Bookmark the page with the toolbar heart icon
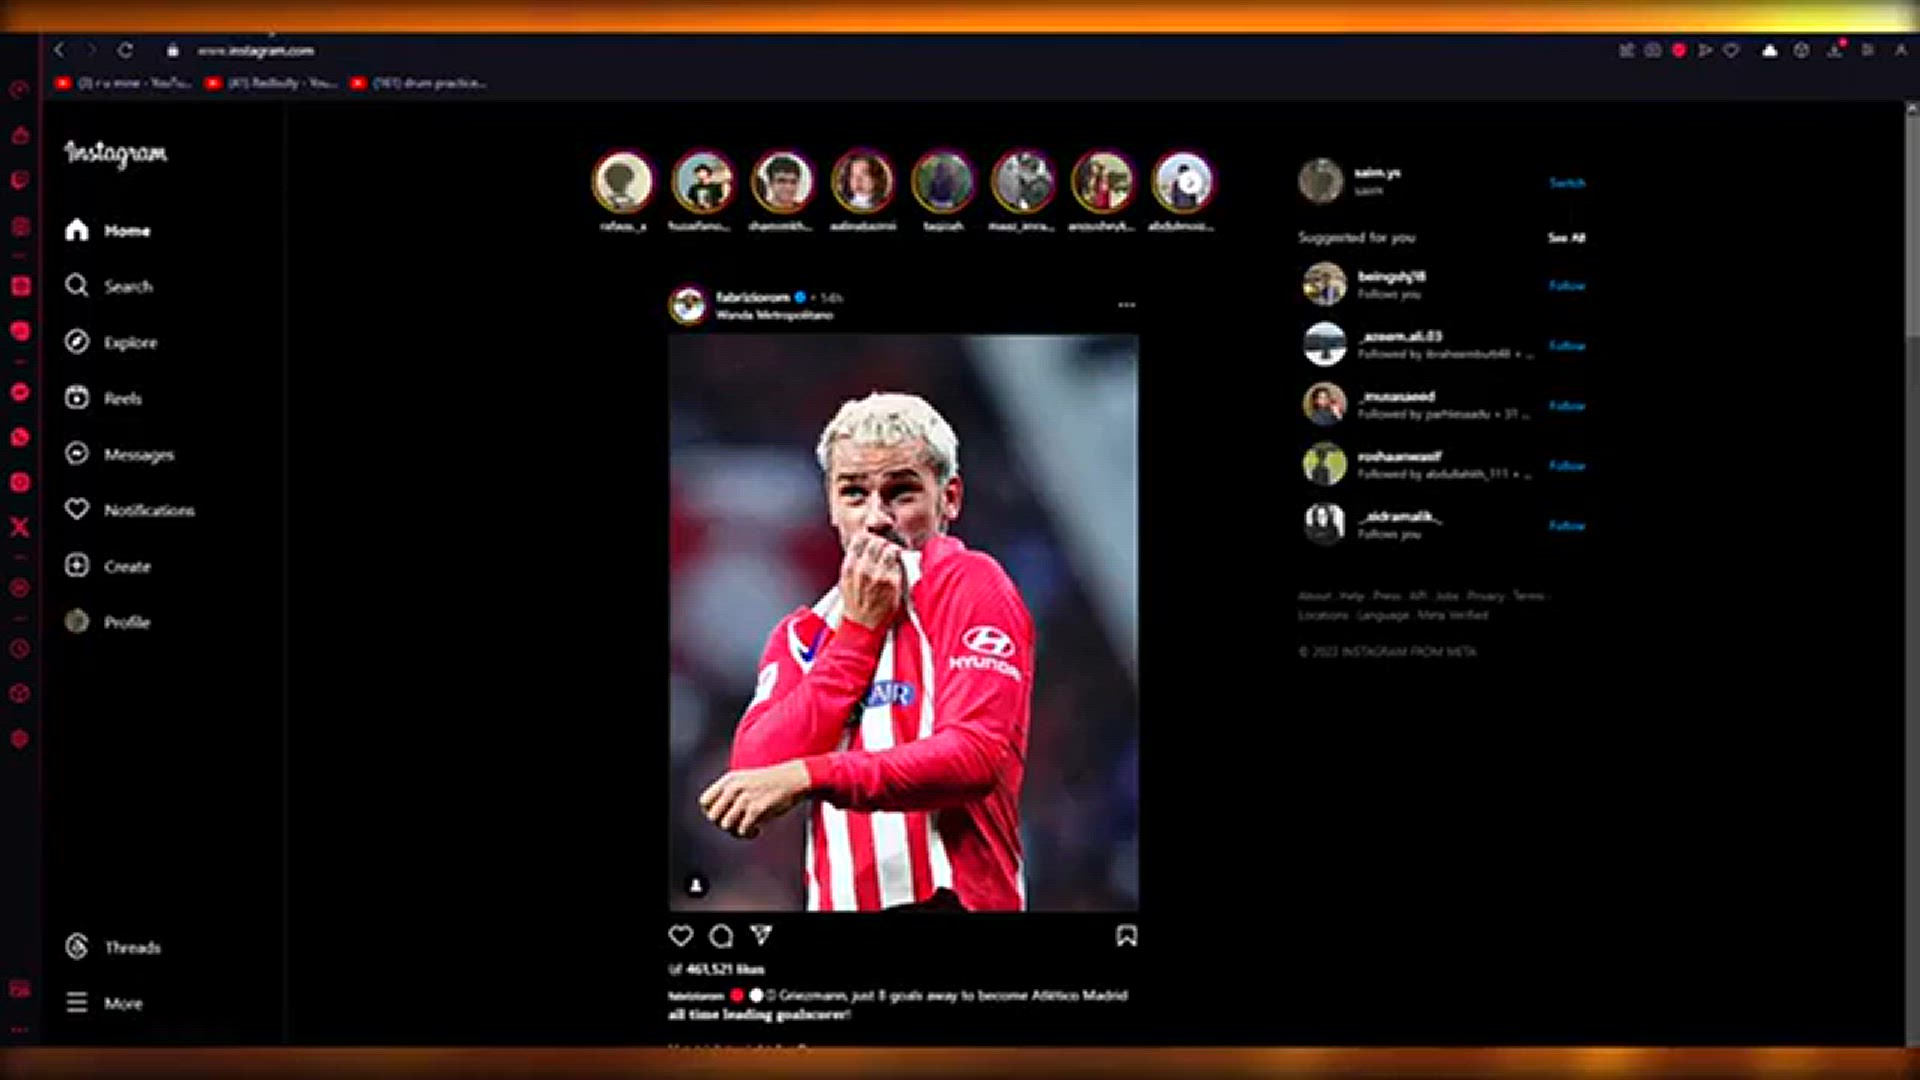The height and width of the screenshot is (1080, 1920). tap(1731, 50)
